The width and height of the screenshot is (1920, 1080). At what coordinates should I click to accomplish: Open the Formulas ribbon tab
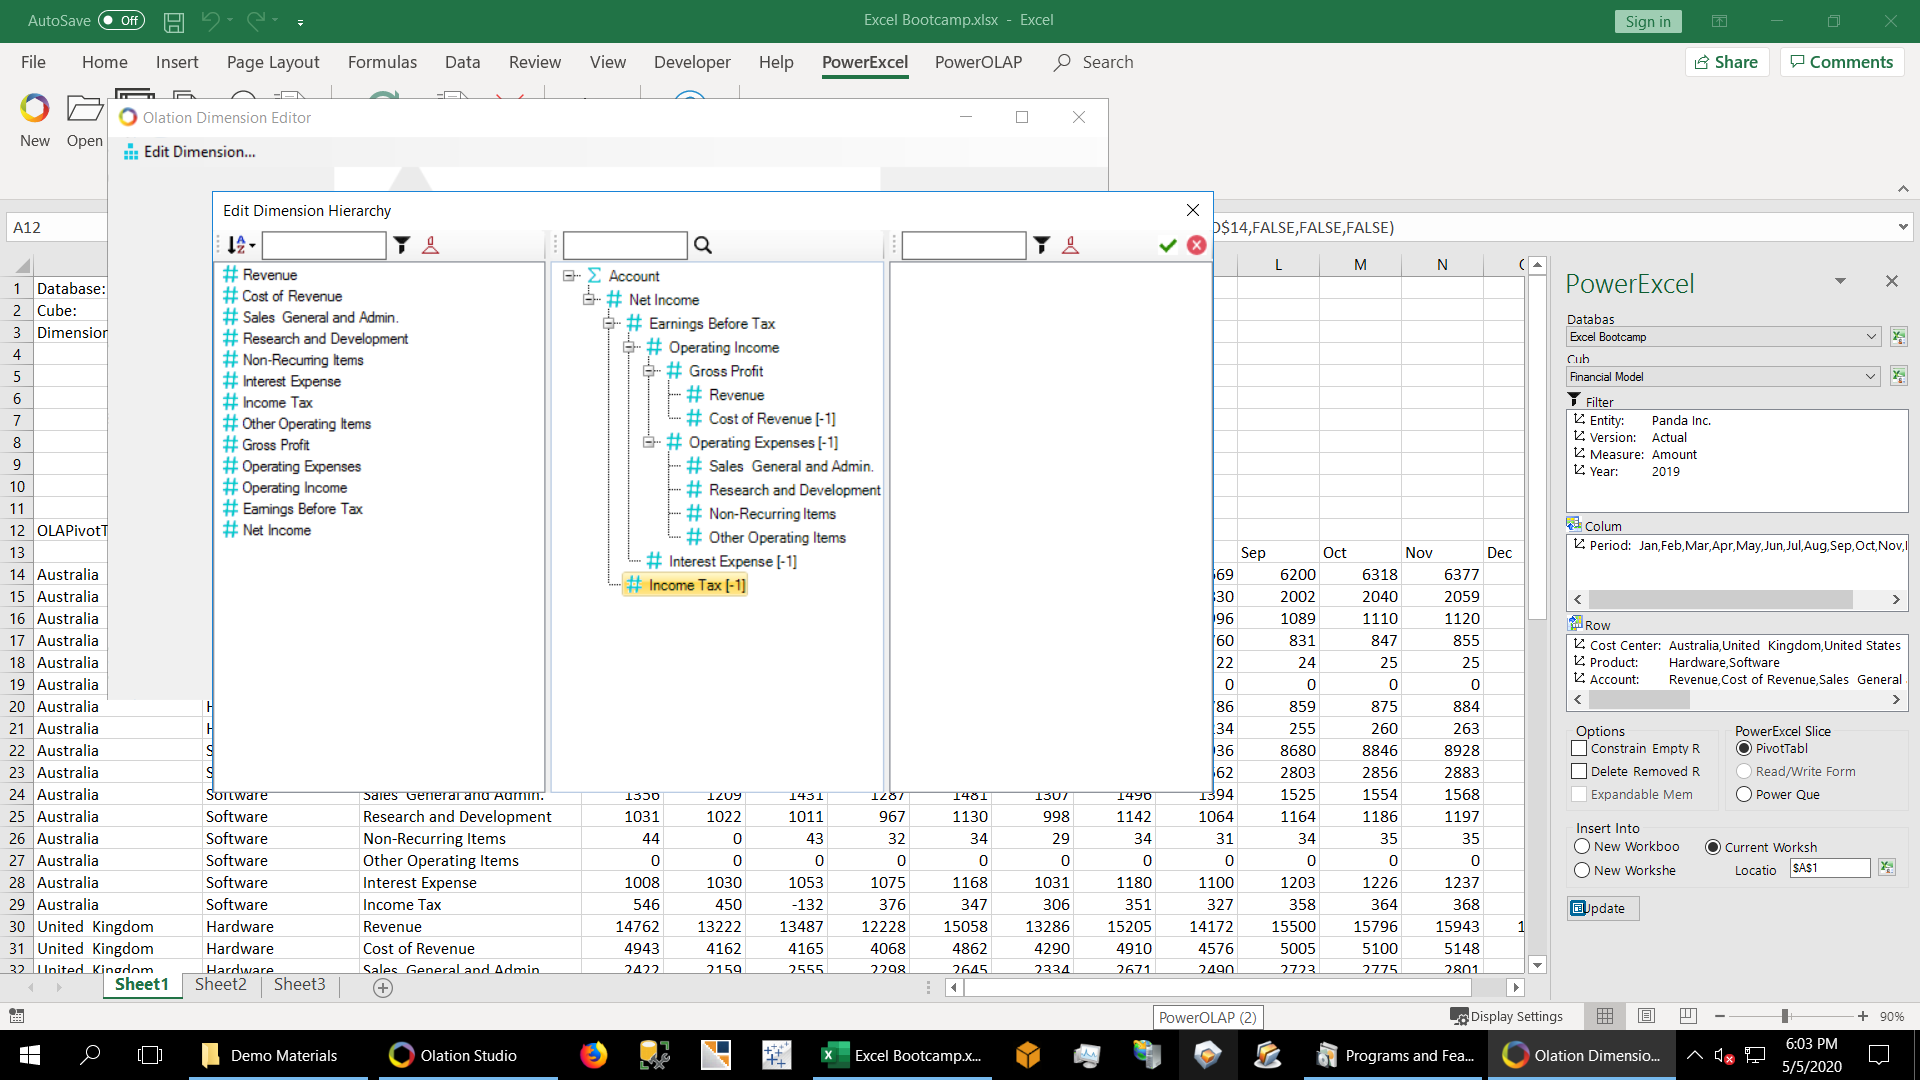[x=382, y=62]
